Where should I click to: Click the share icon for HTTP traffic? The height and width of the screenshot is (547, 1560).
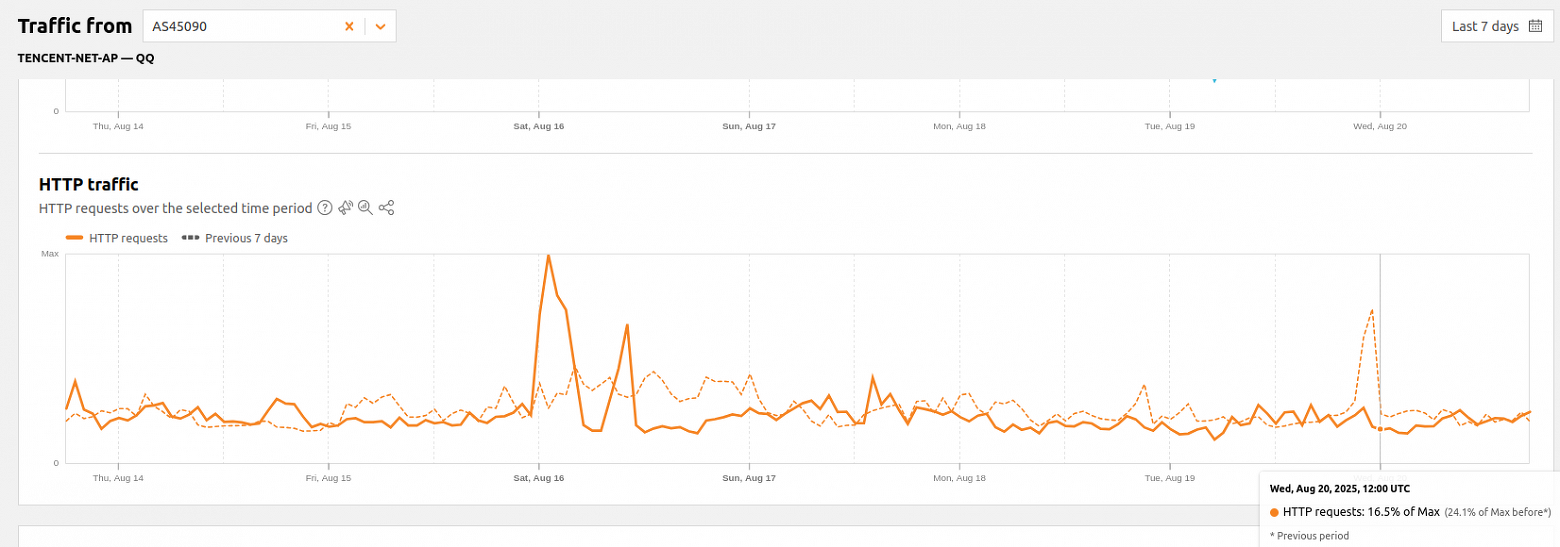tap(387, 208)
